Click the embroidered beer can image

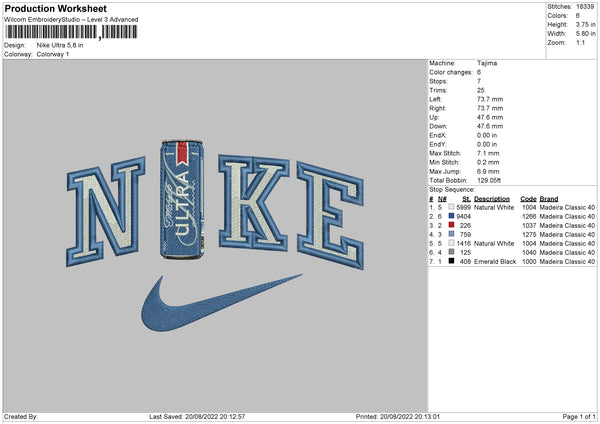pyautogui.click(x=182, y=199)
